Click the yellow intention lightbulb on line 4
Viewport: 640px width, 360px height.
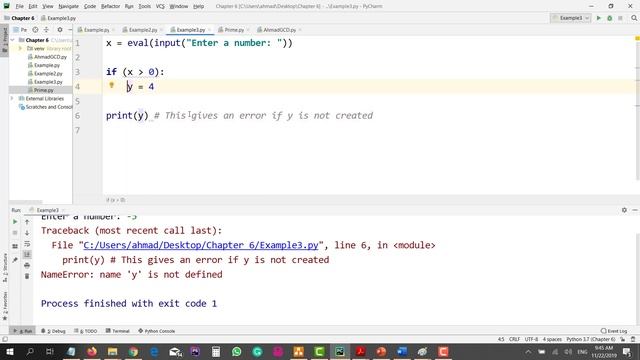[111, 85]
